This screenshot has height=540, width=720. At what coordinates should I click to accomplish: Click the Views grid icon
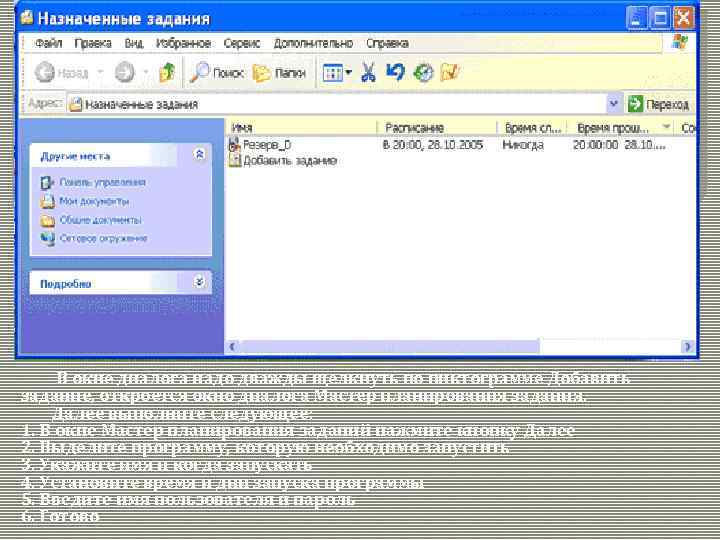coord(332,73)
